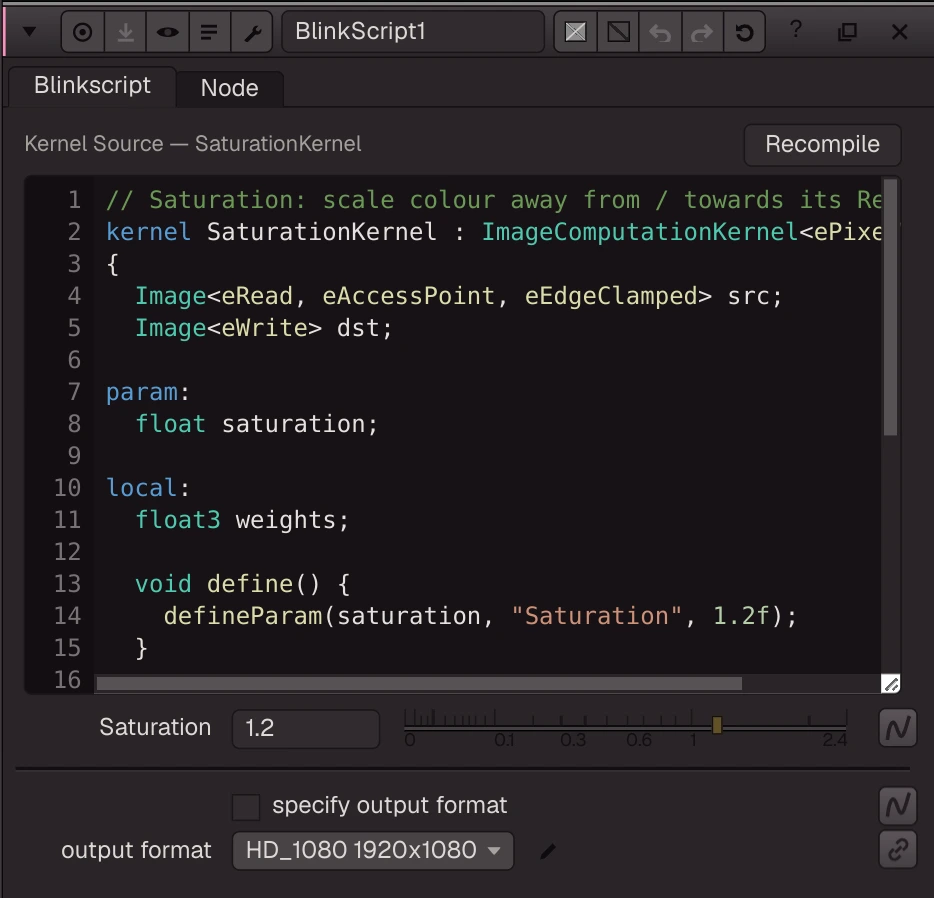
Task: Click the 'param:' line in code
Action: pyautogui.click(x=148, y=392)
